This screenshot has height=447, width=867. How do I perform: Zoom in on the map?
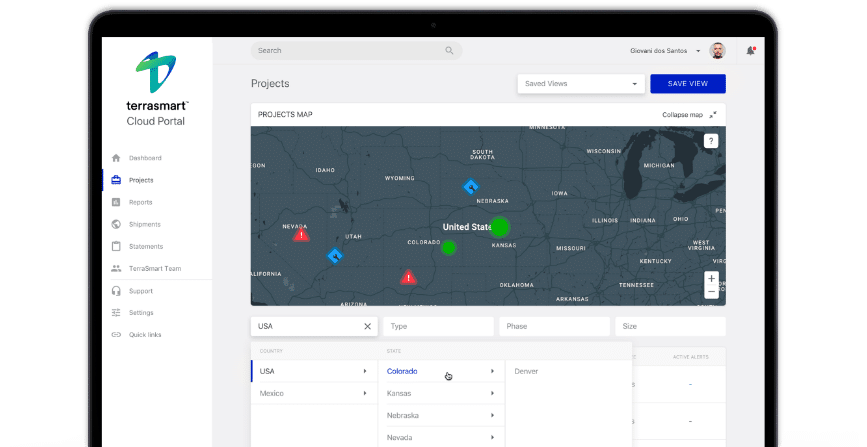[x=711, y=278]
